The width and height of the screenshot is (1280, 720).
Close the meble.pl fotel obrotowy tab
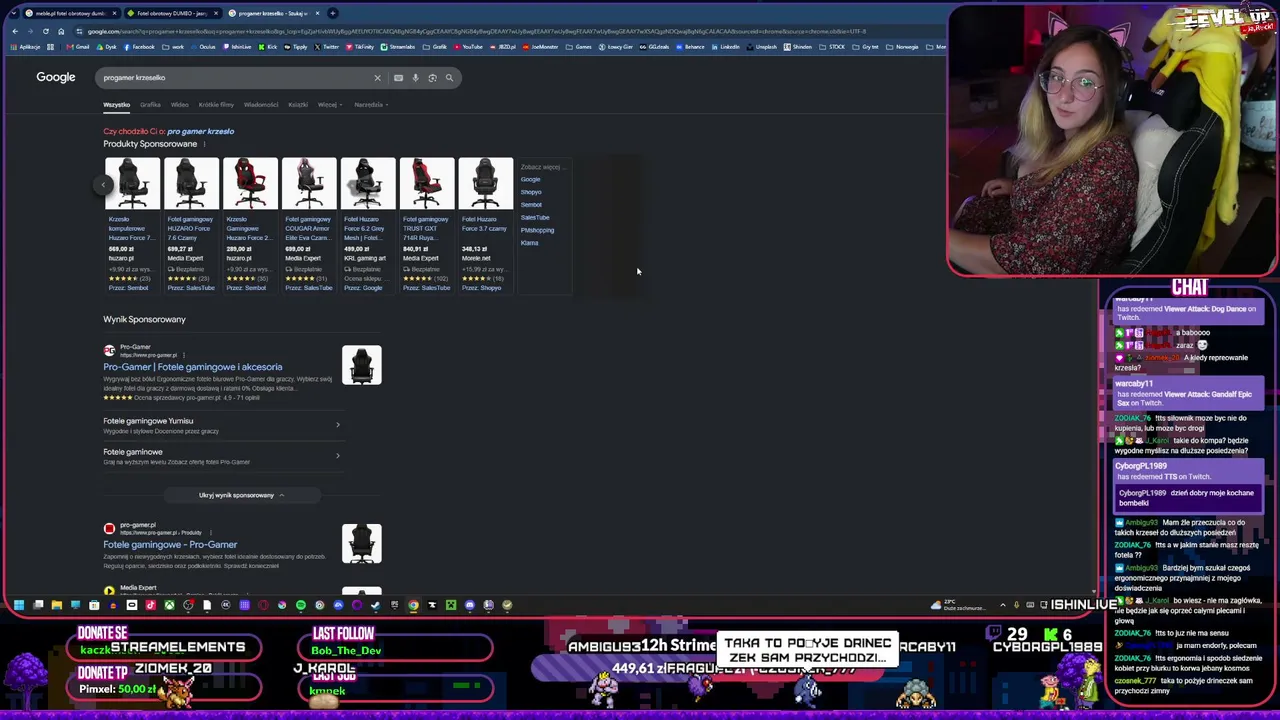click(115, 13)
